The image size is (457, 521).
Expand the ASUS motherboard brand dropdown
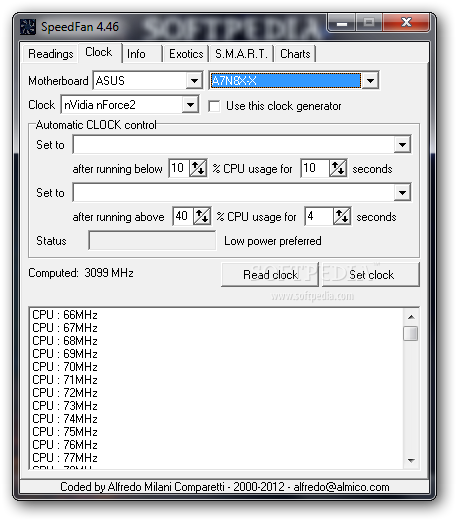(194, 80)
